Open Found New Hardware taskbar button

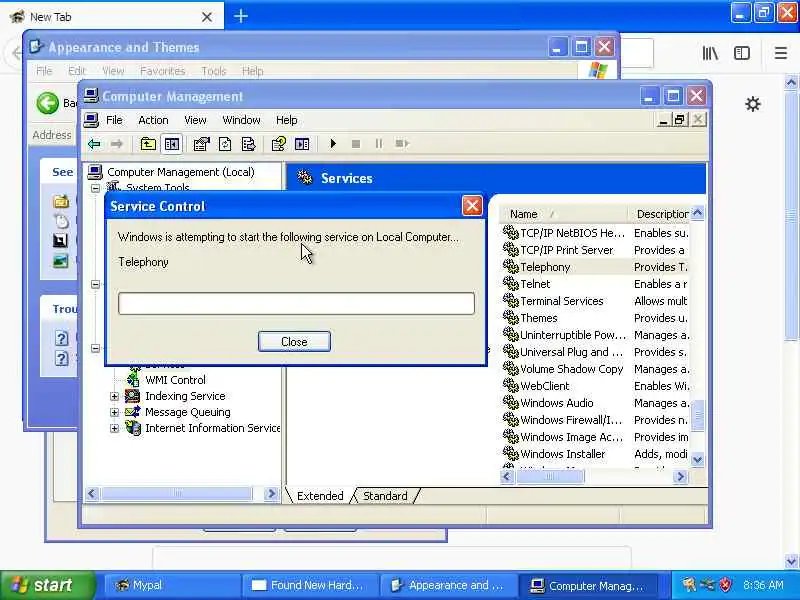point(310,585)
